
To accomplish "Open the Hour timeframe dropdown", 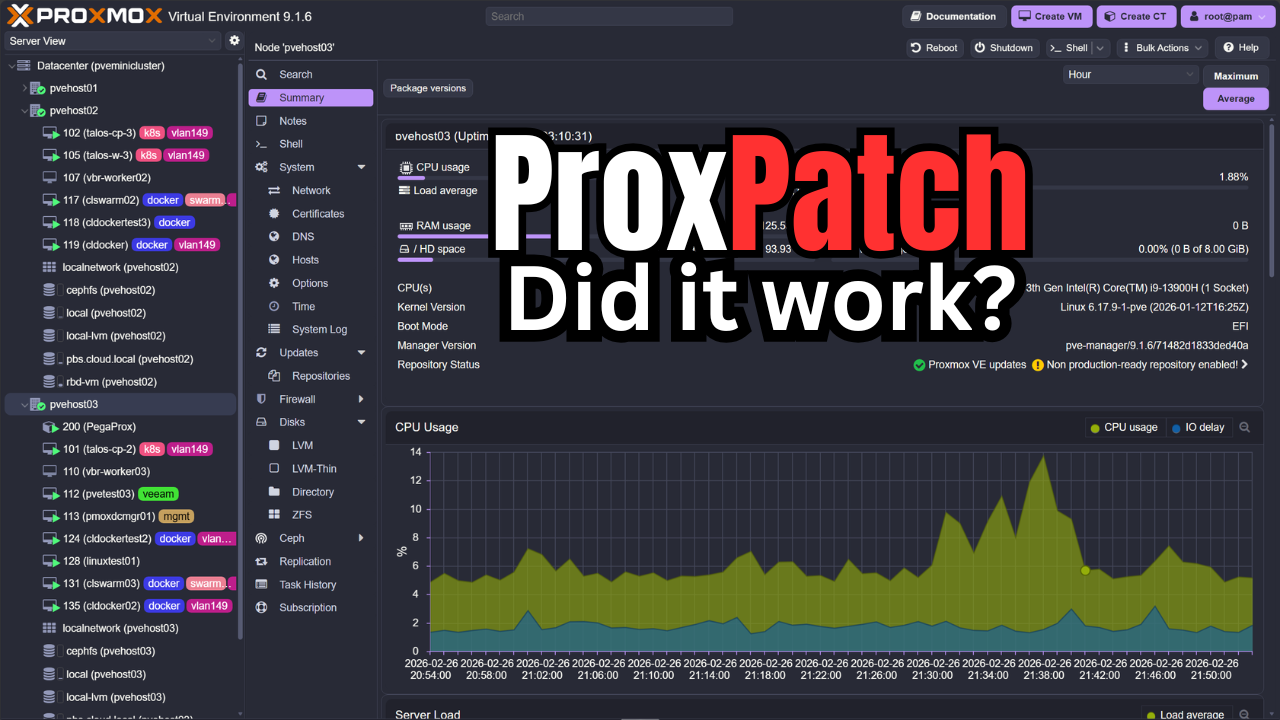I will click(1130, 73).
